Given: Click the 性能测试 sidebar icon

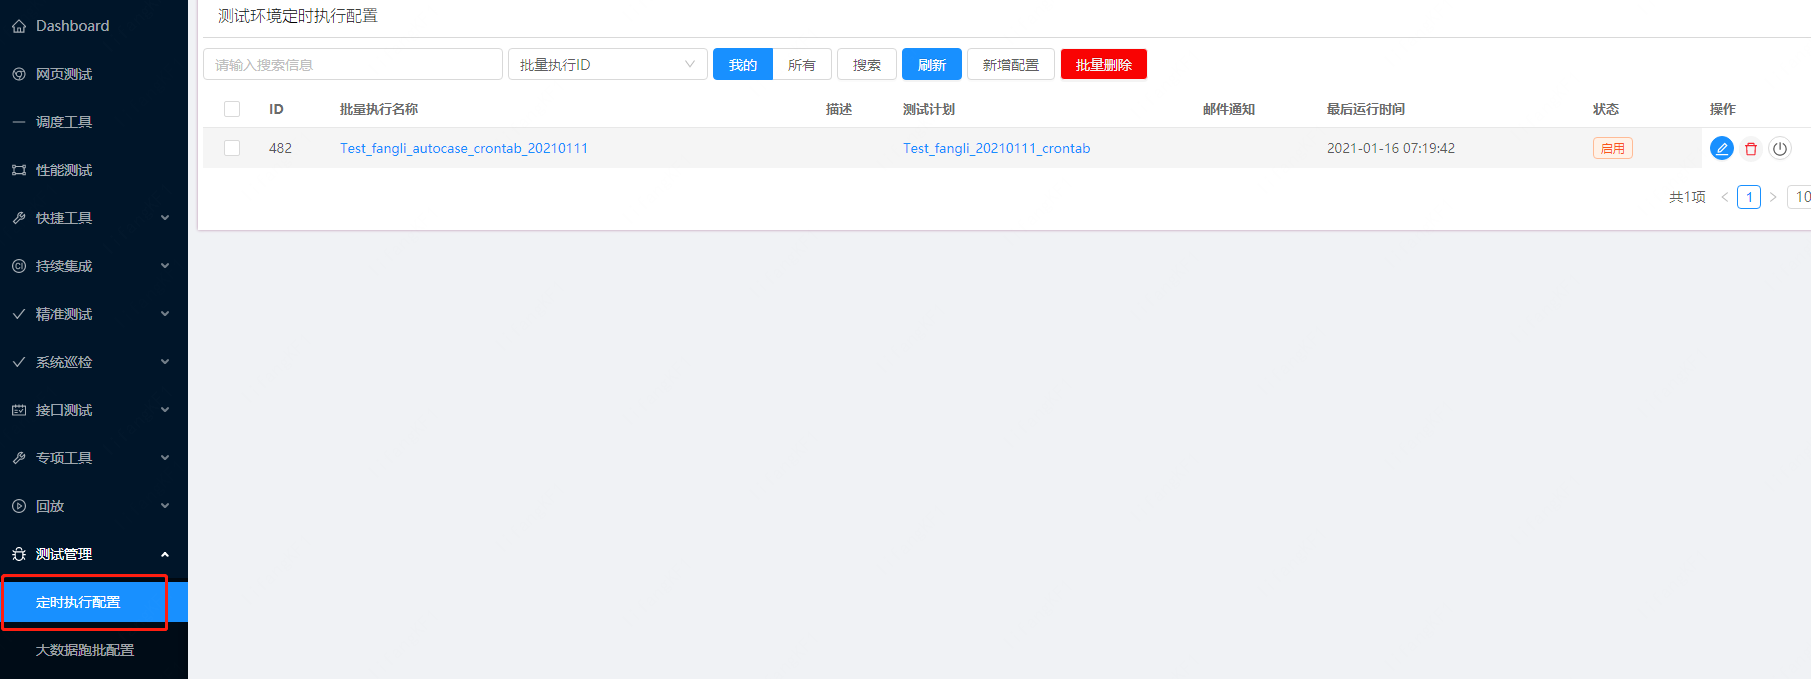Looking at the screenshot, I should point(19,170).
